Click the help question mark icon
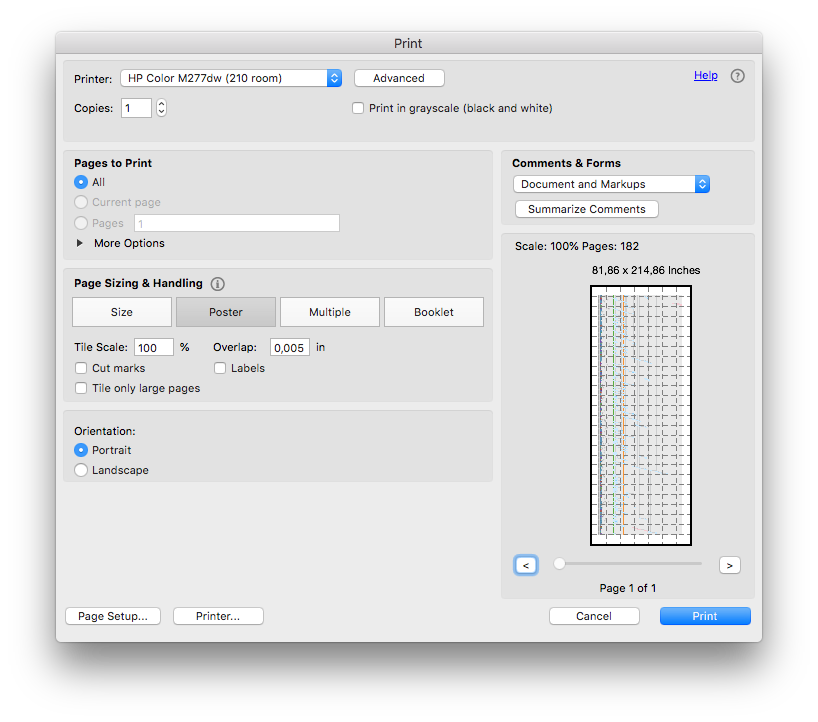The height and width of the screenshot is (722, 818). 737,76
